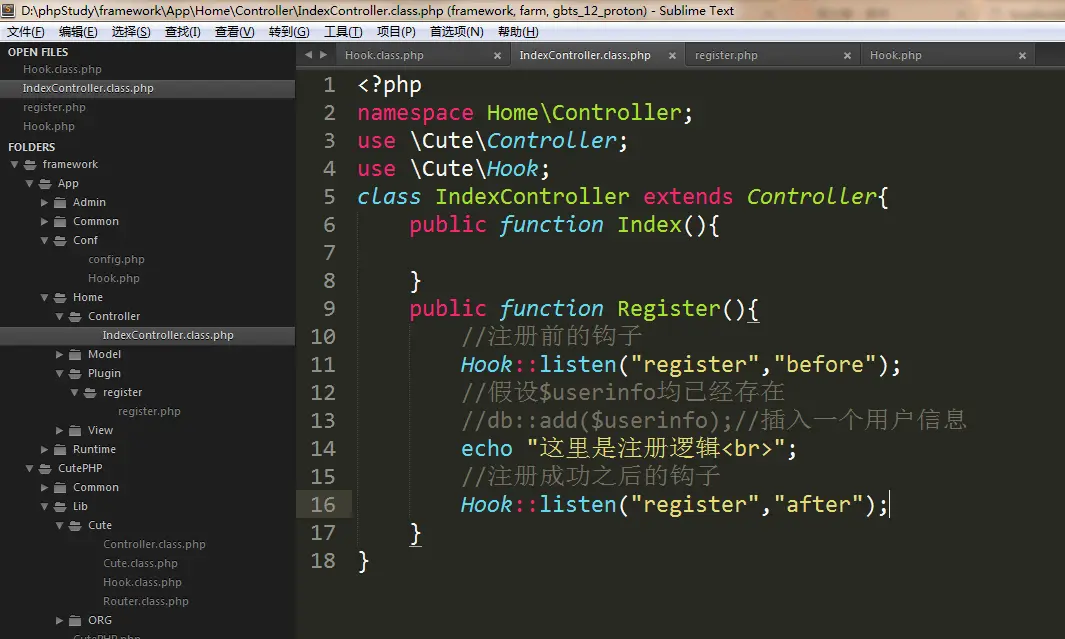1065x639 pixels.
Task: Open the 项目(P) menu
Action: point(396,32)
